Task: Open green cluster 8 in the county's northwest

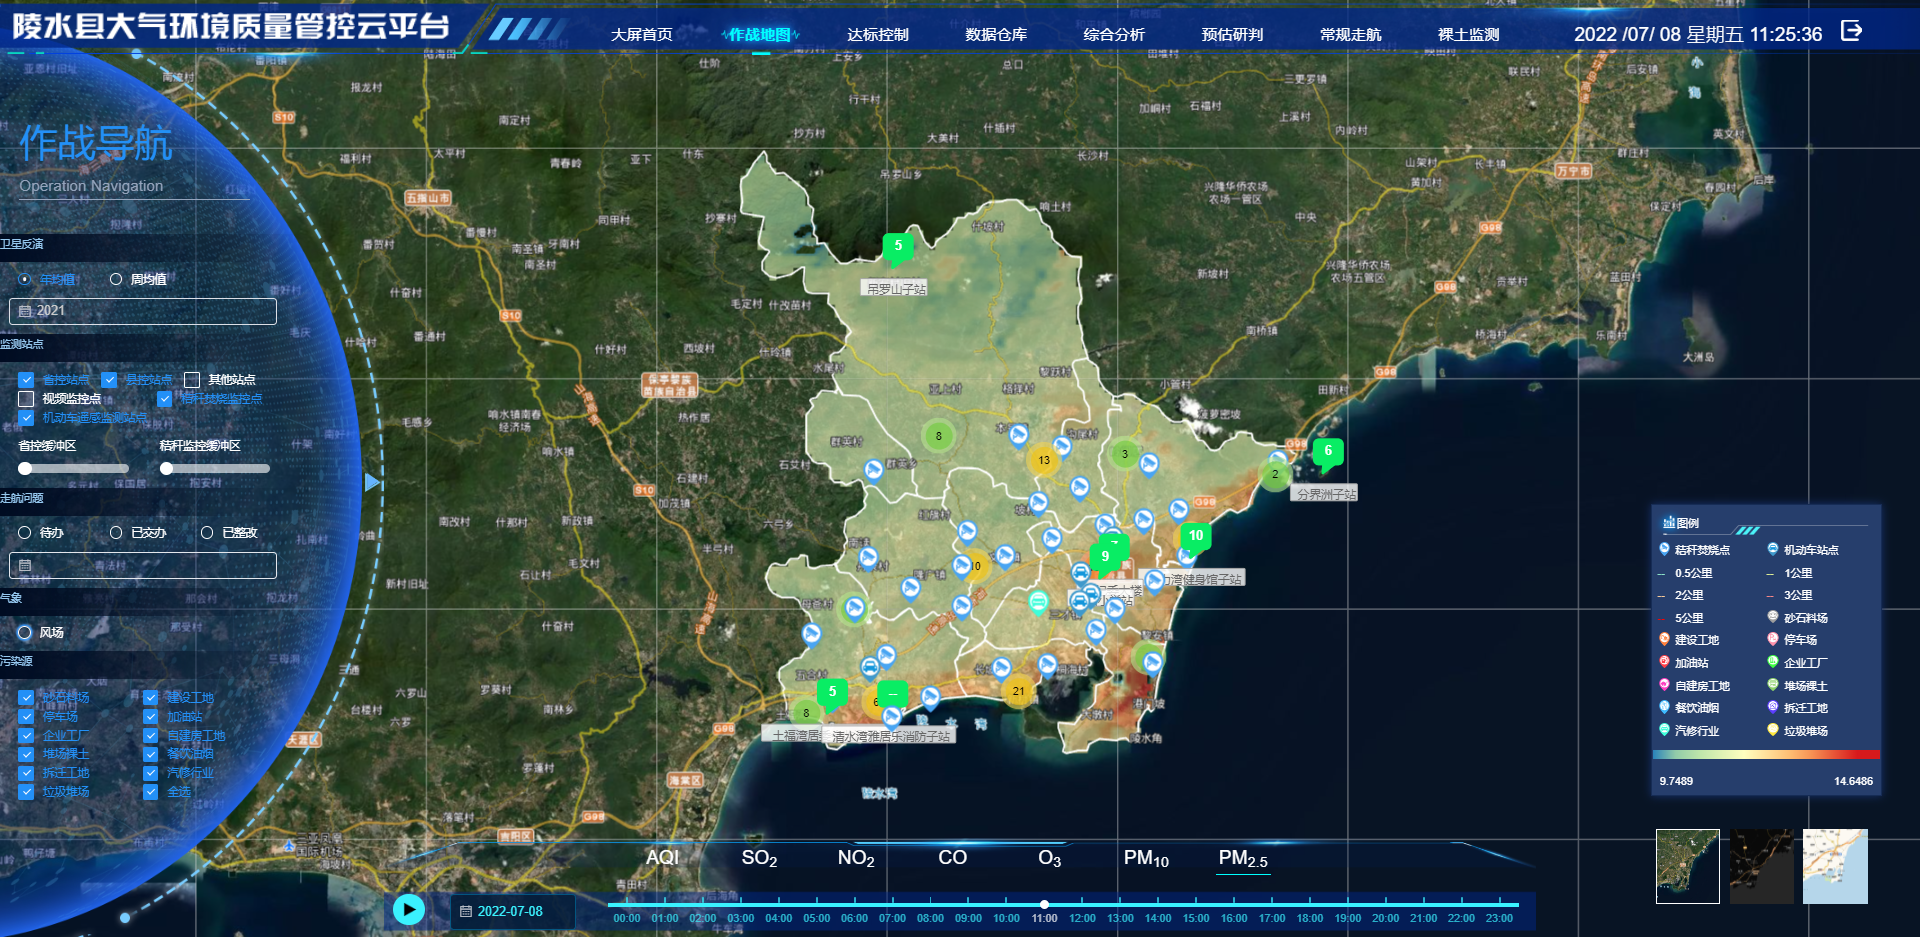Action: (x=938, y=436)
